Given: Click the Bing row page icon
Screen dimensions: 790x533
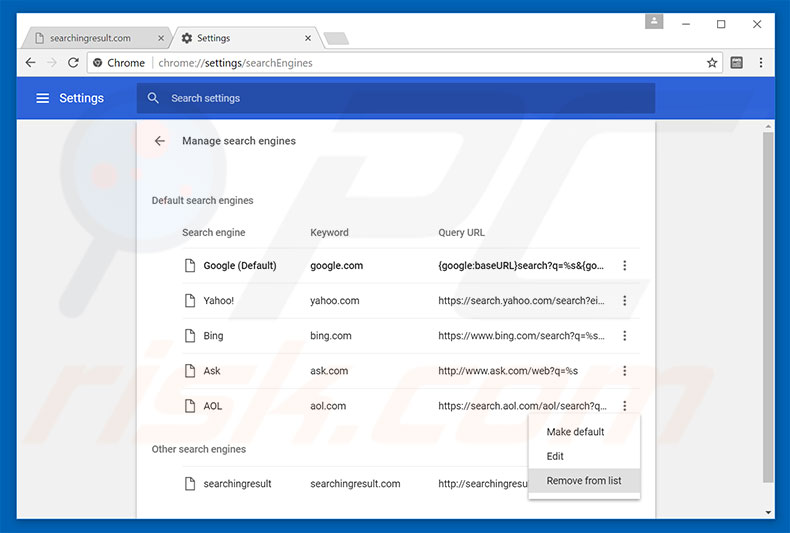Looking at the screenshot, I should [190, 336].
